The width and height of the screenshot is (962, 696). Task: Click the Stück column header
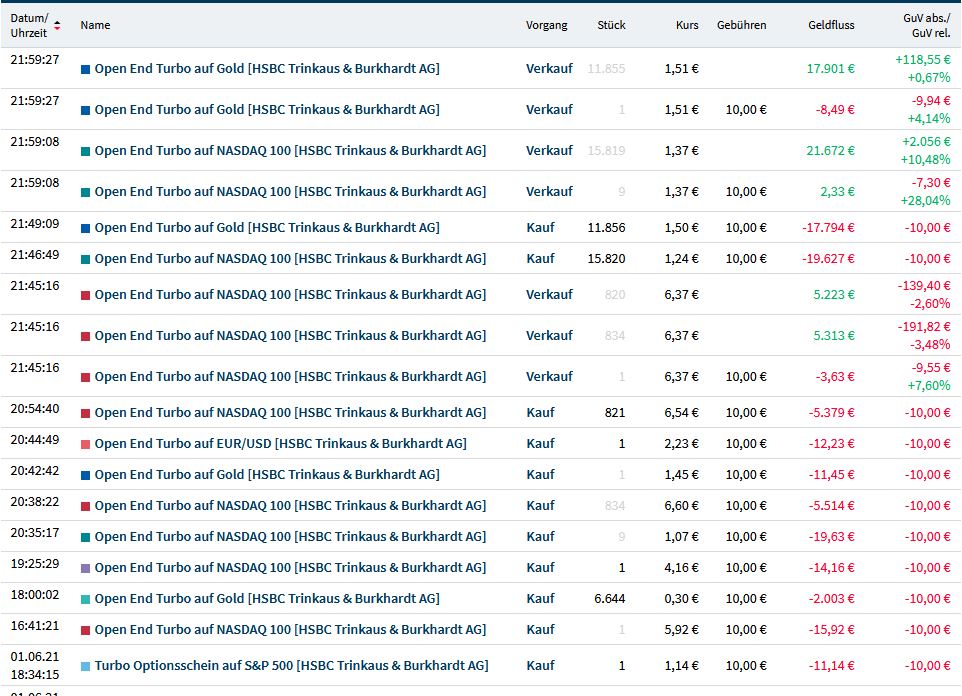tap(611, 25)
